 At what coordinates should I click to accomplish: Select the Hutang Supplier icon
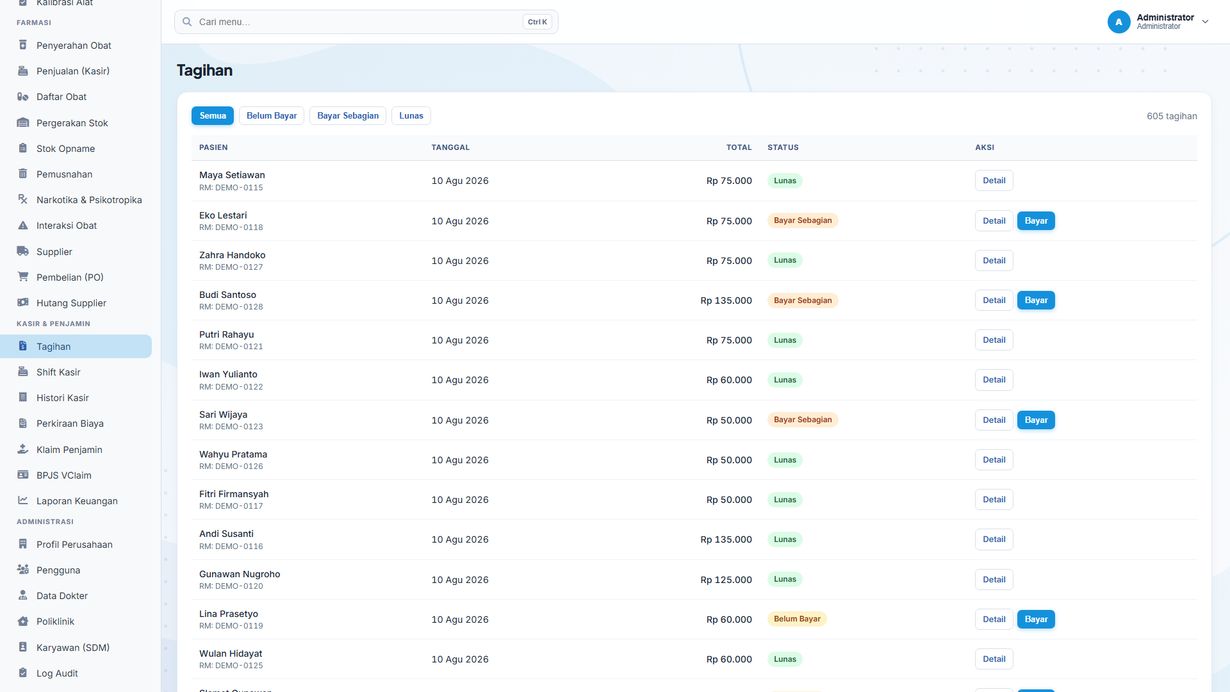(x=23, y=303)
